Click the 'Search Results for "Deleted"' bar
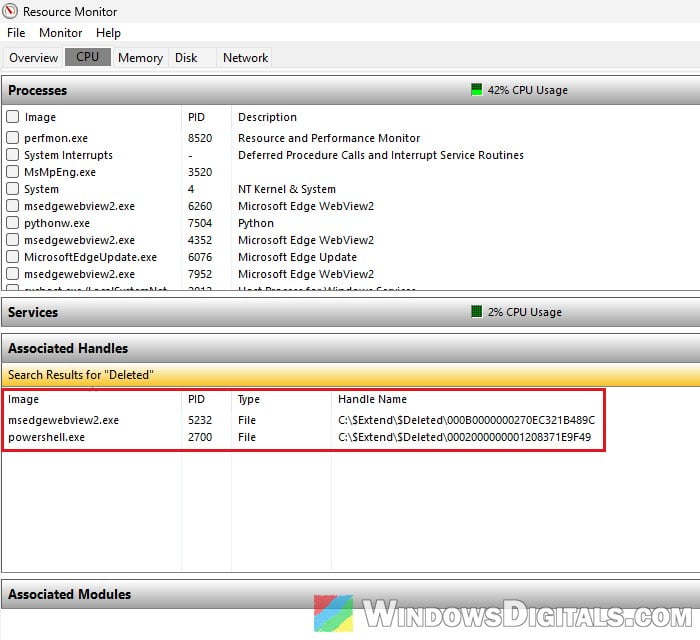Viewport: 700px width, 640px height. [350, 375]
